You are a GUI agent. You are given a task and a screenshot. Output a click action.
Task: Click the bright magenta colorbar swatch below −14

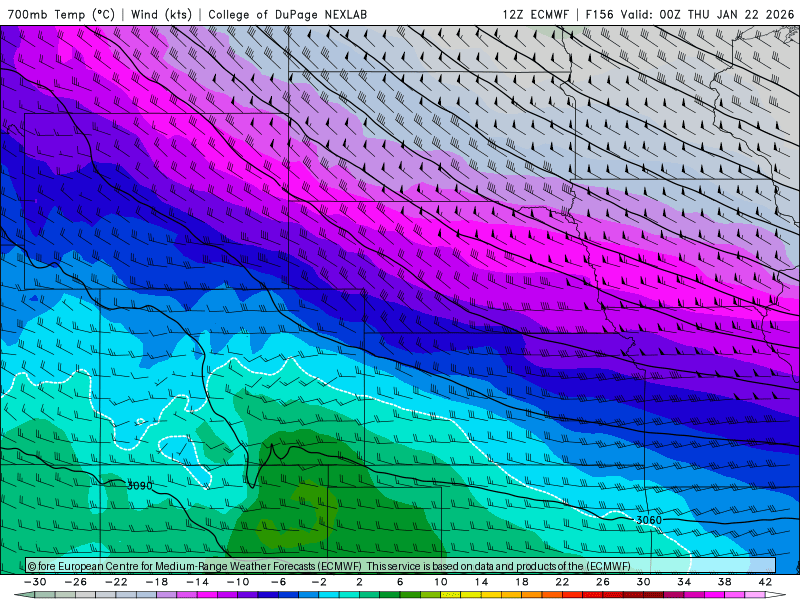point(207,595)
